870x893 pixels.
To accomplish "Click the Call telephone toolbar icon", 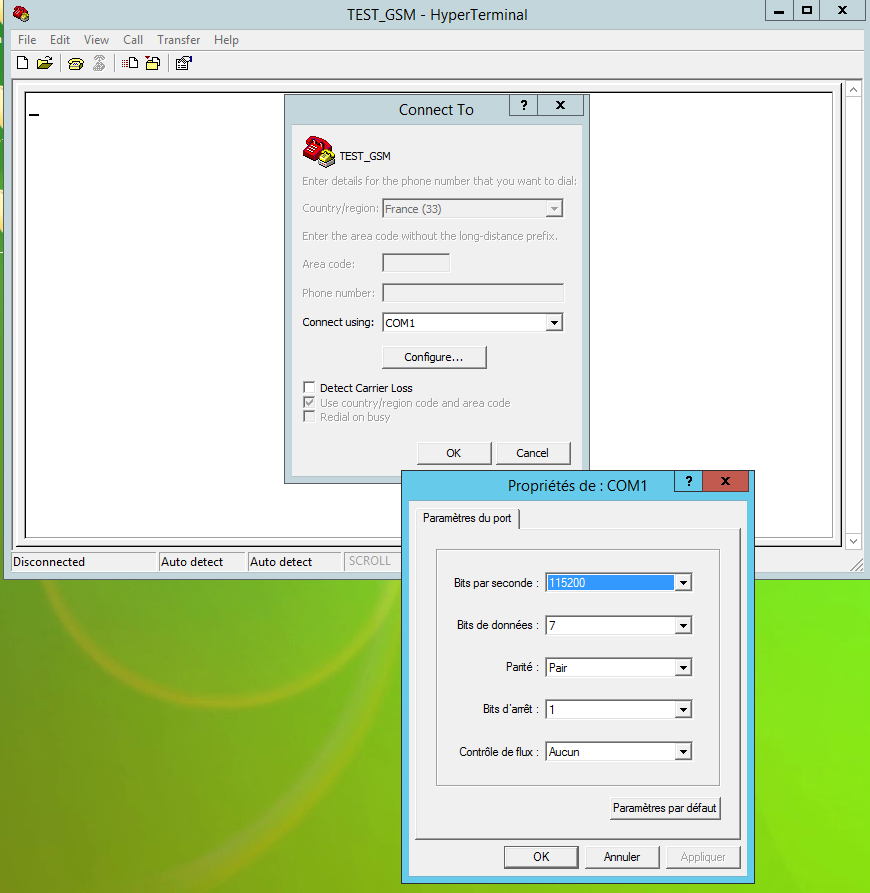I will [x=75, y=63].
